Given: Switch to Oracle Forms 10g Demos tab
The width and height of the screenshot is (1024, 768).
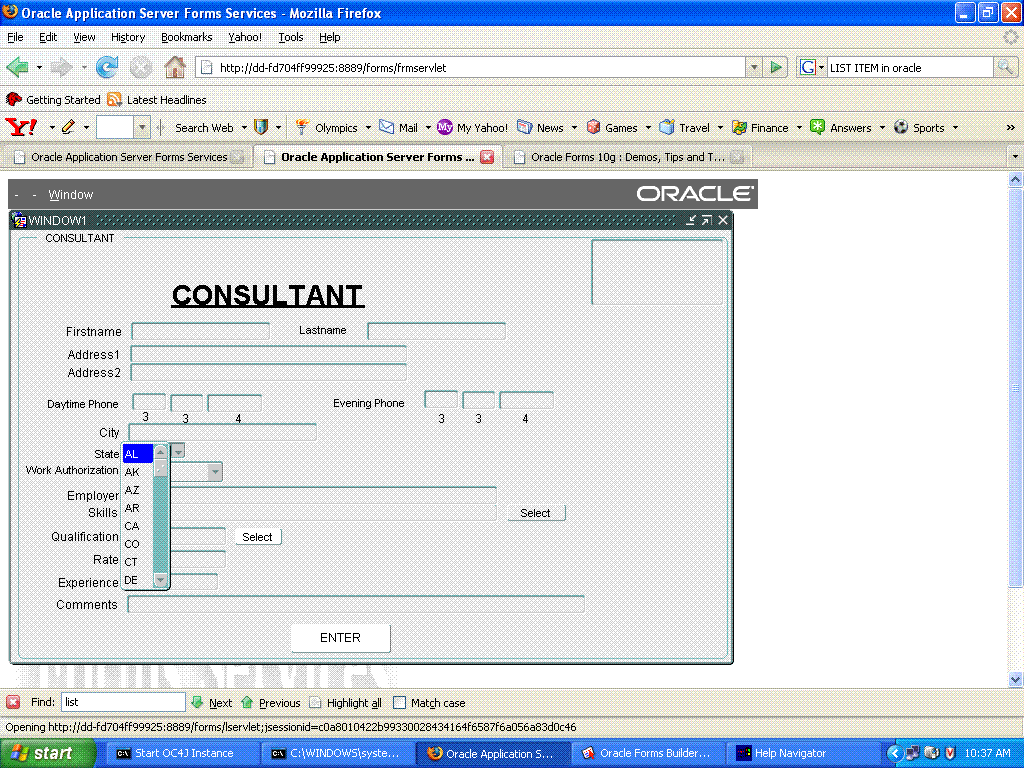Looking at the screenshot, I should [627, 157].
